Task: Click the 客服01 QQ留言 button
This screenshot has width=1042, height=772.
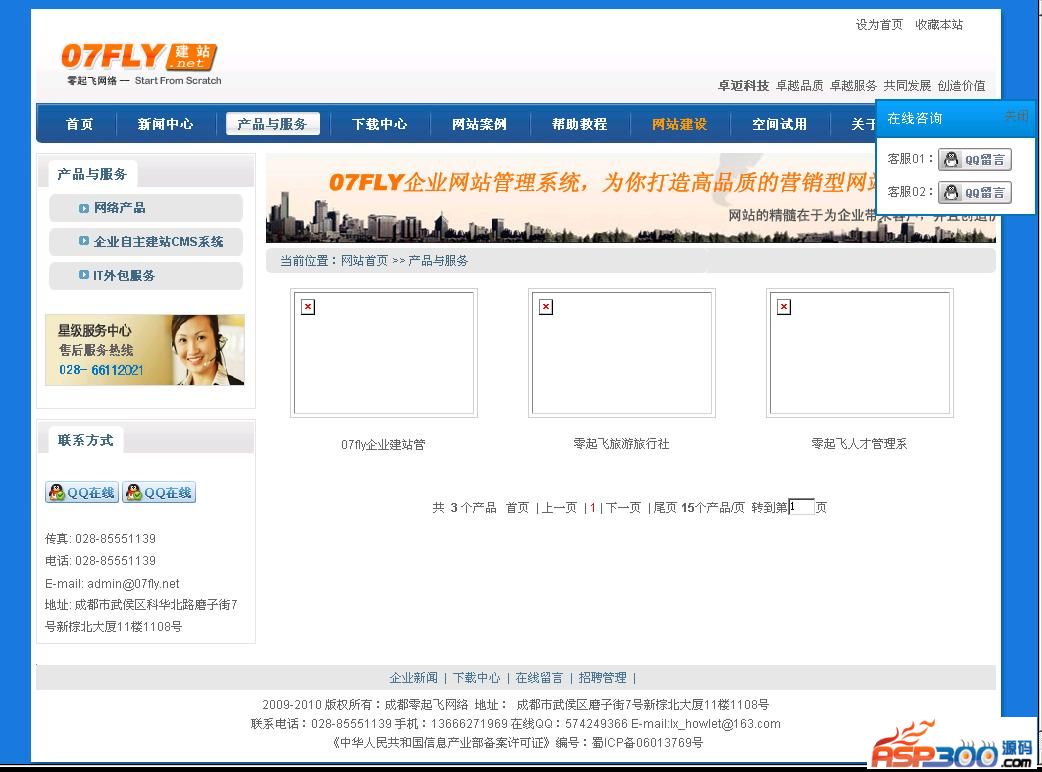Action: (974, 159)
